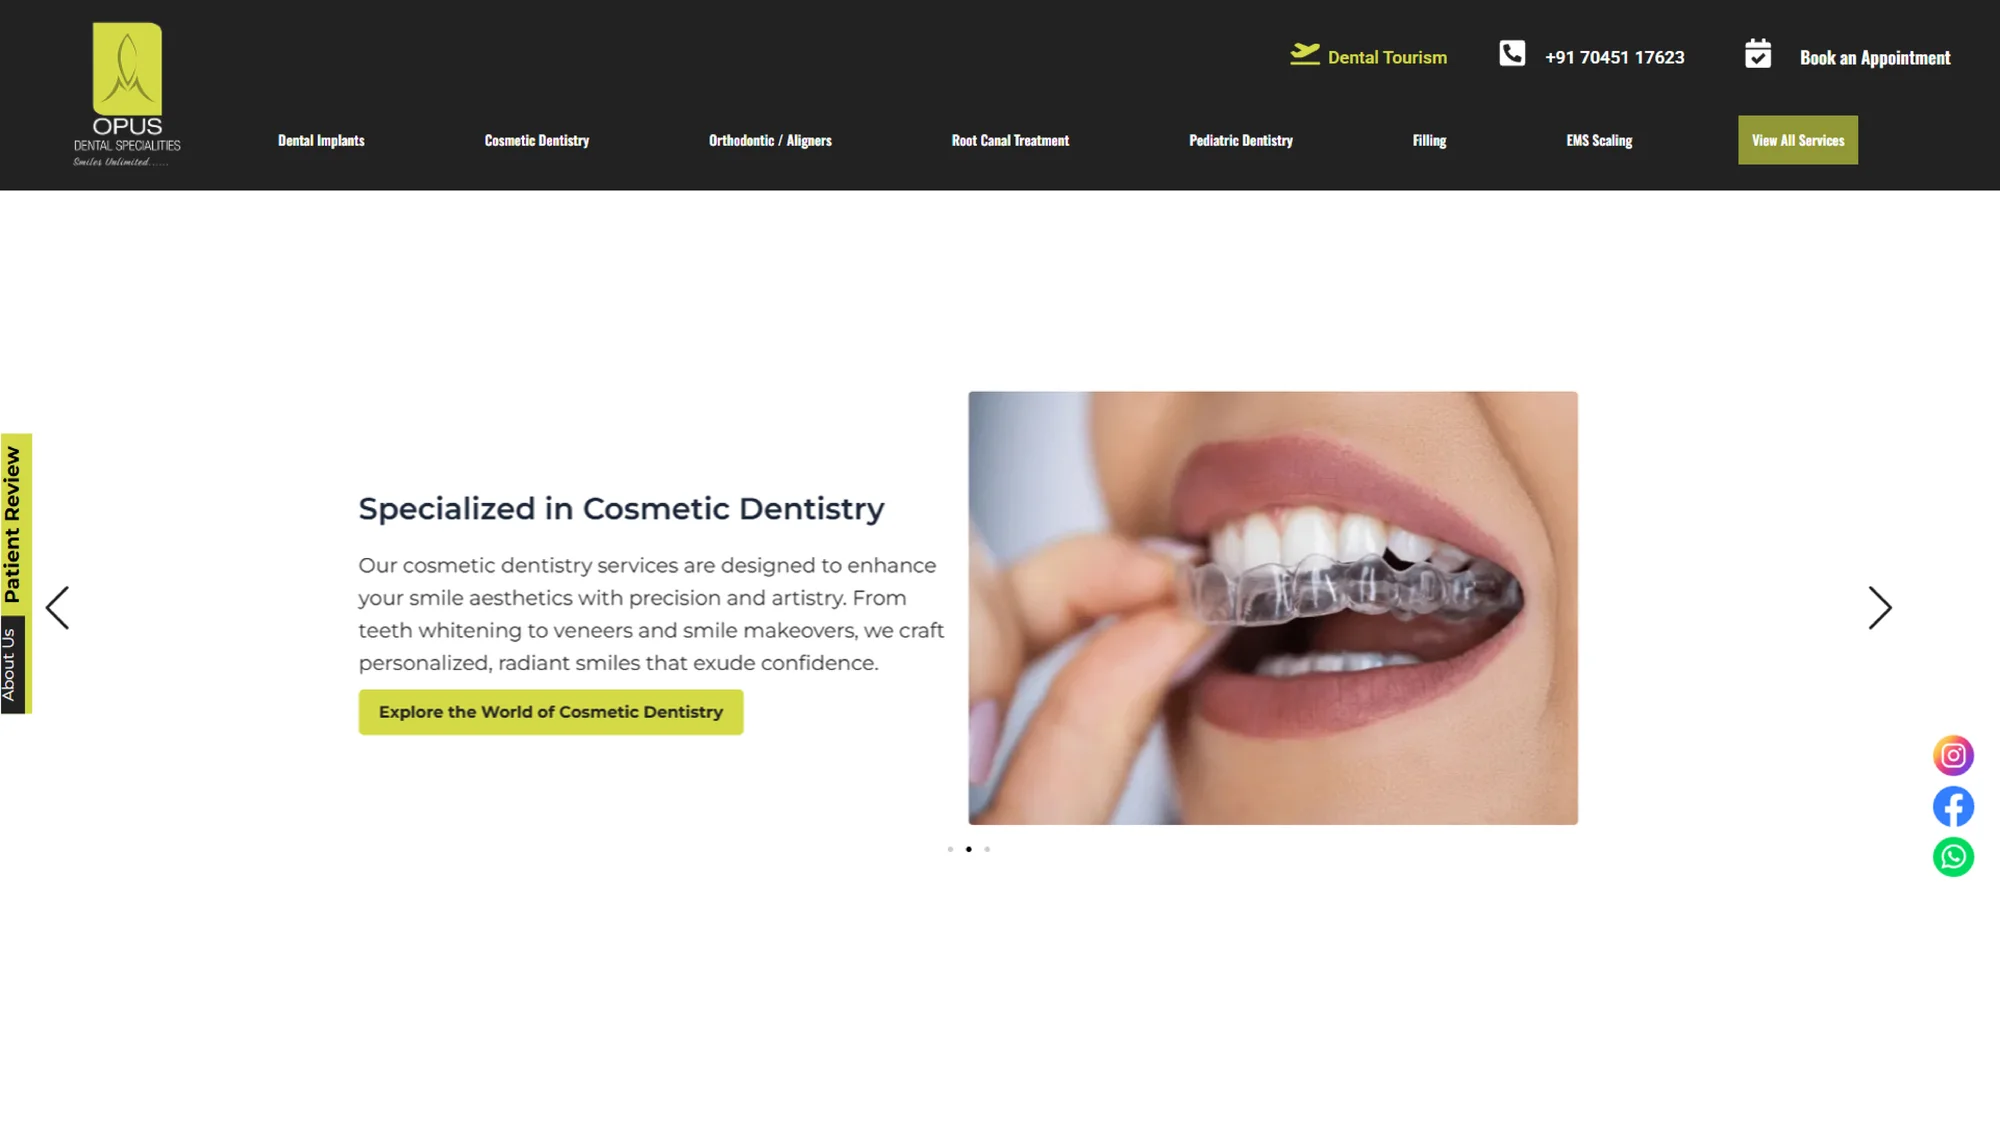Select the first carousel dot
Image resolution: width=2000 pixels, height=1125 pixels.
pyautogui.click(x=950, y=849)
